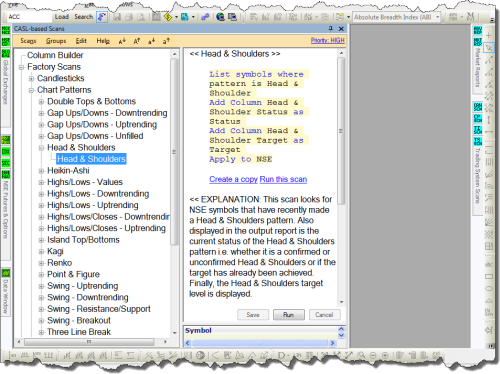Click the computer monitors toolbar icon

tap(232, 17)
